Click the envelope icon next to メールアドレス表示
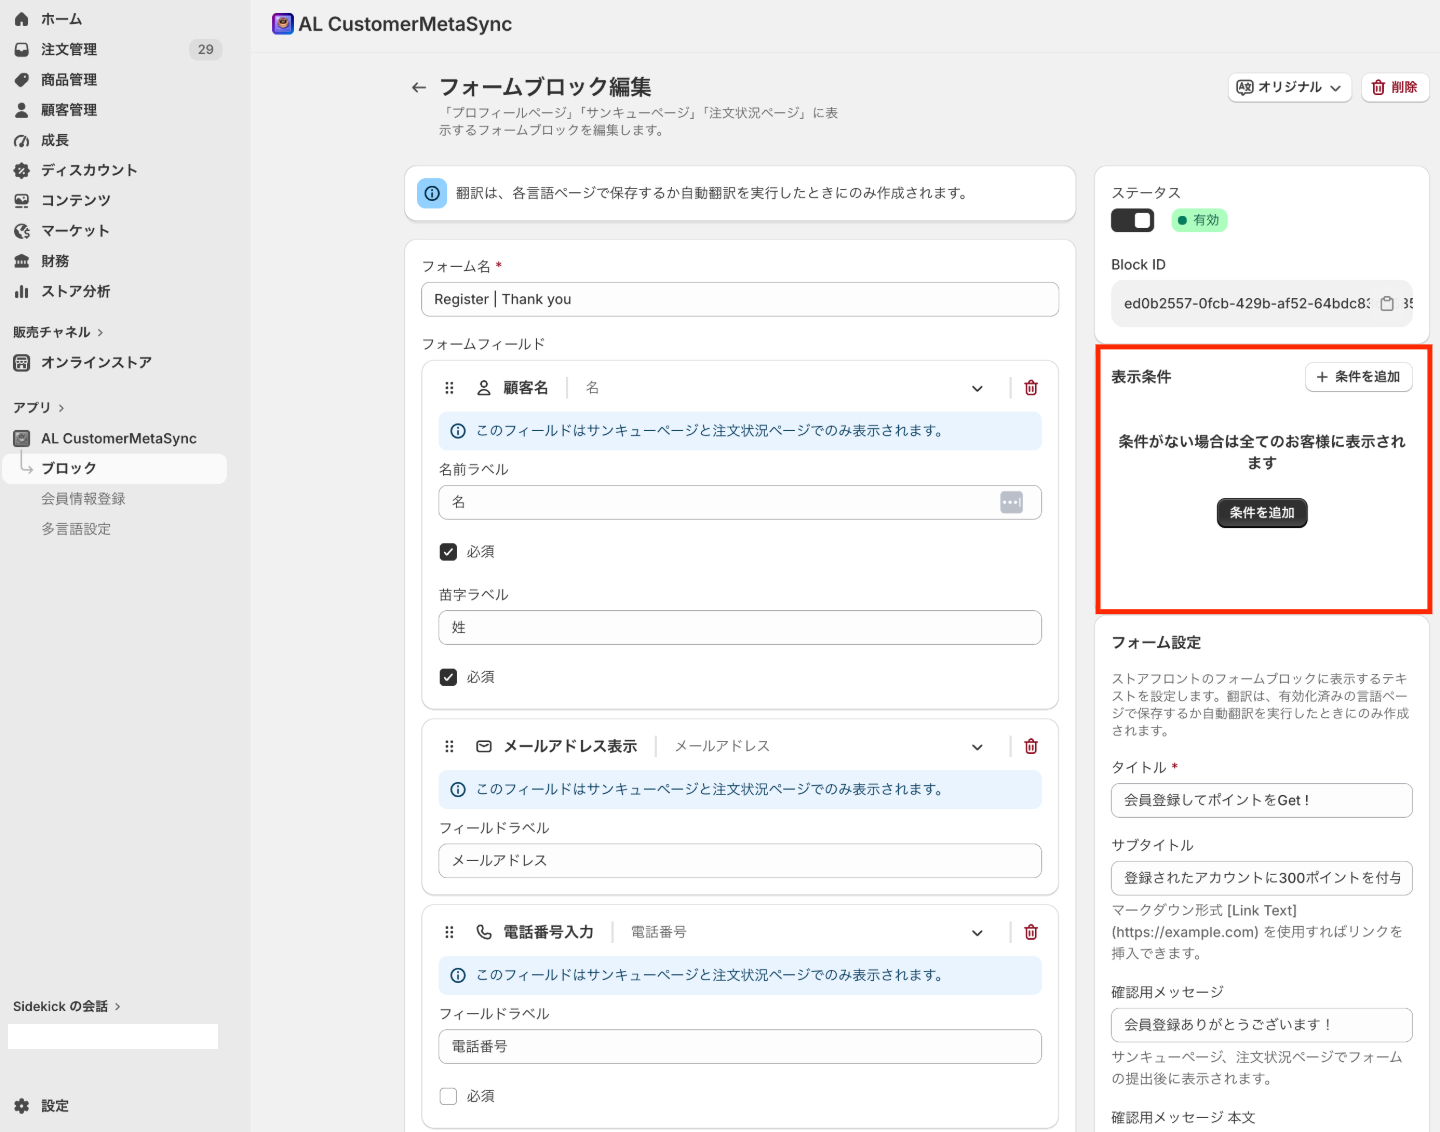 [x=484, y=747]
